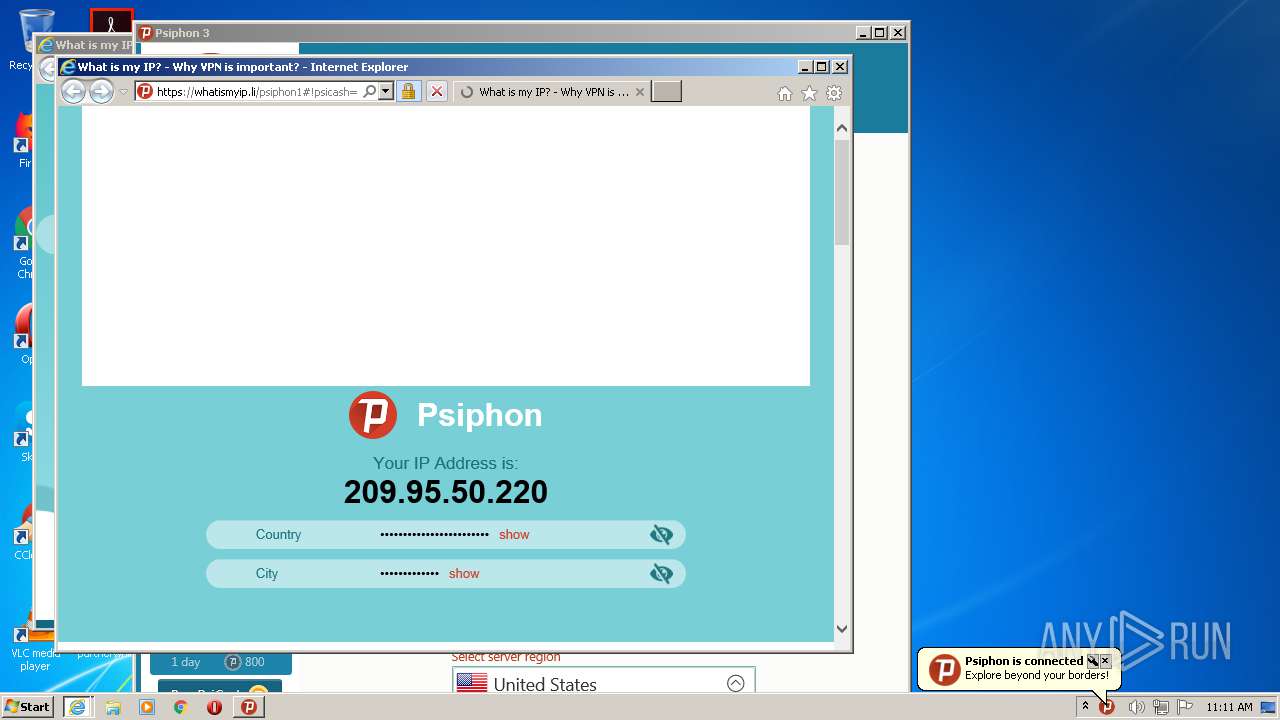Open IE Favorites star
The height and width of the screenshot is (720, 1280).
[x=809, y=93]
